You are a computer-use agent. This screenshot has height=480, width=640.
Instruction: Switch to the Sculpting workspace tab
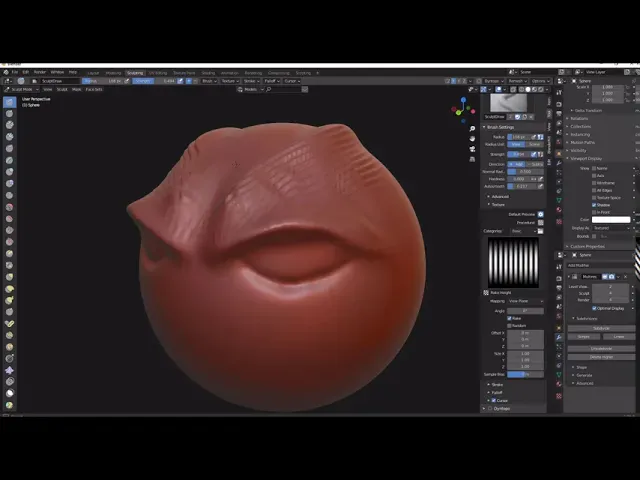pos(135,72)
